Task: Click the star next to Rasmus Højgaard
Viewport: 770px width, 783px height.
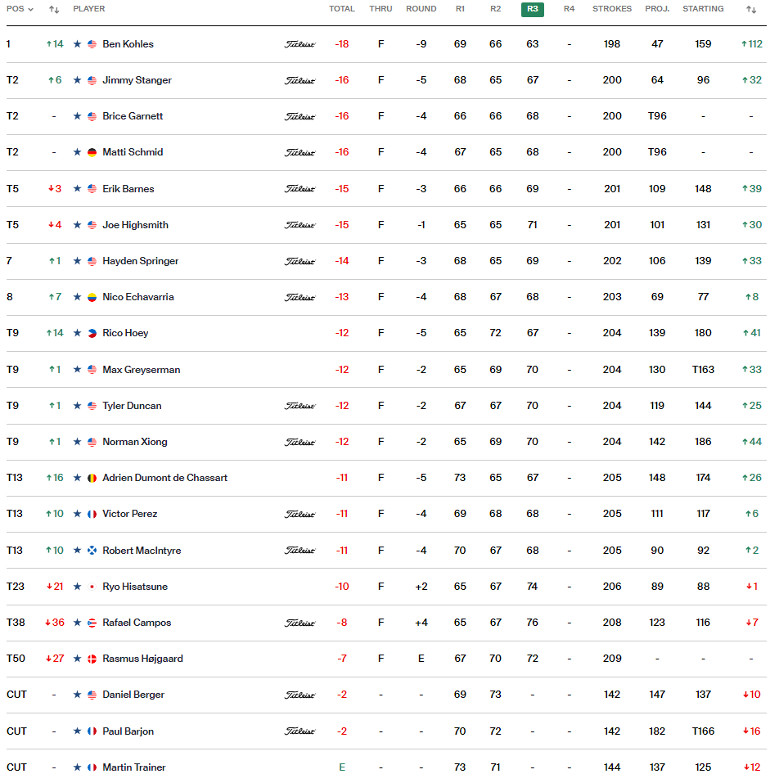Action: tap(77, 658)
